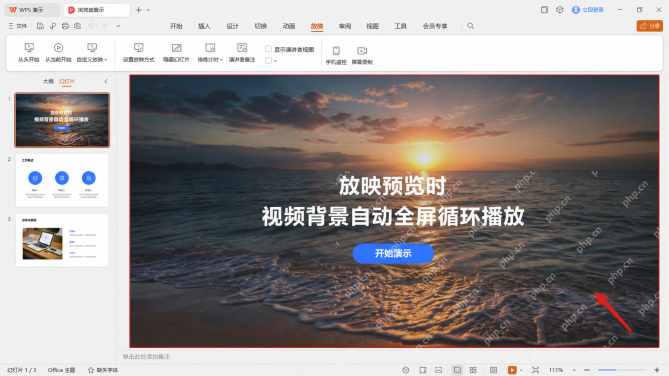Viewport: 669px width, 376px height.
Task: Enable show presenter view (显示演讲者视图) checkbox
Action: tap(268, 49)
